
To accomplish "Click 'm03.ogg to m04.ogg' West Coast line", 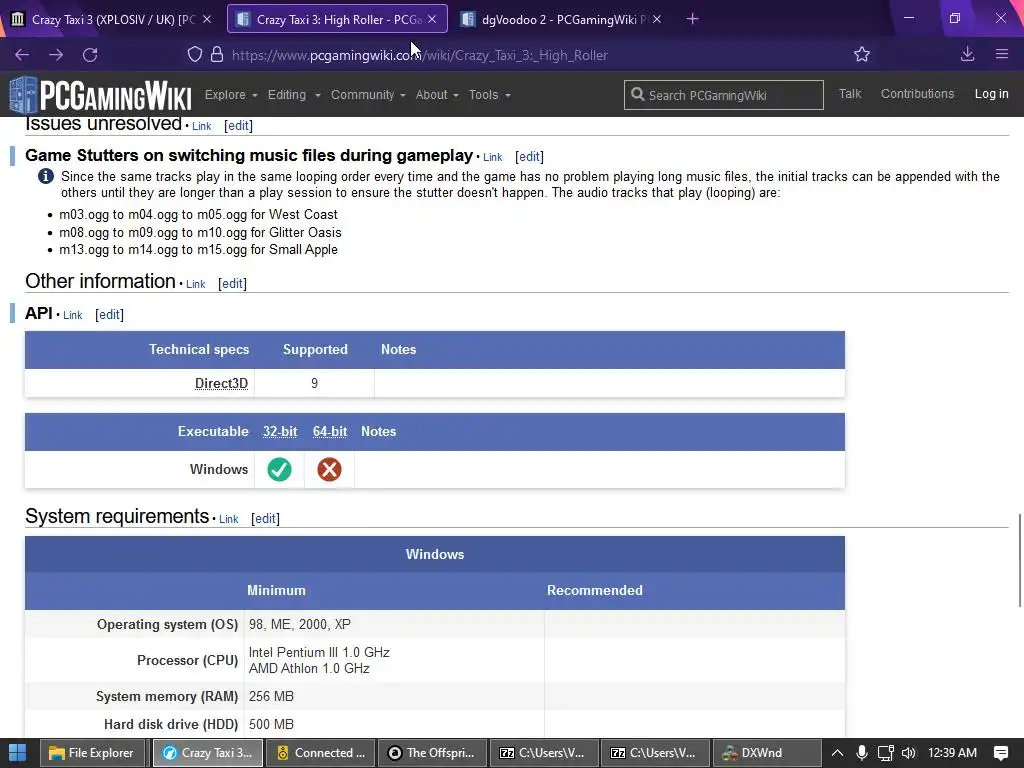I will click(199, 215).
